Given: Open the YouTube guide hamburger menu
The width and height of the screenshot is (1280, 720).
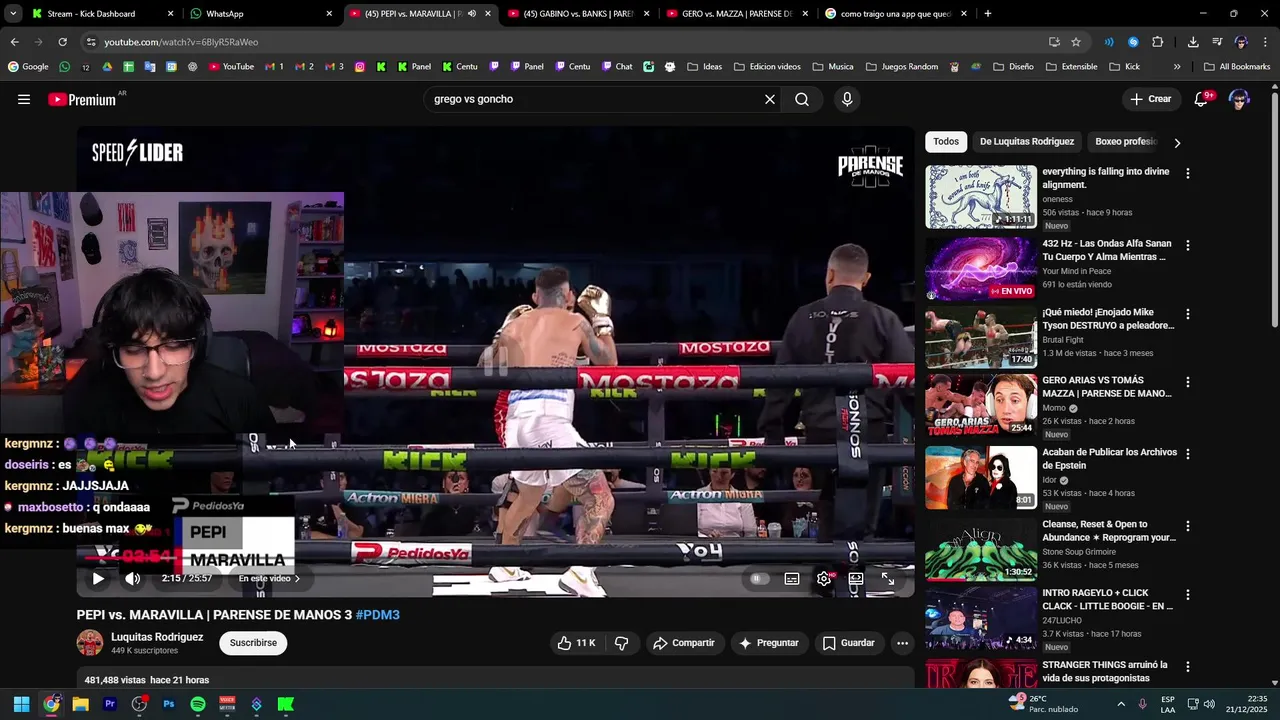Looking at the screenshot, I should 24,99.
